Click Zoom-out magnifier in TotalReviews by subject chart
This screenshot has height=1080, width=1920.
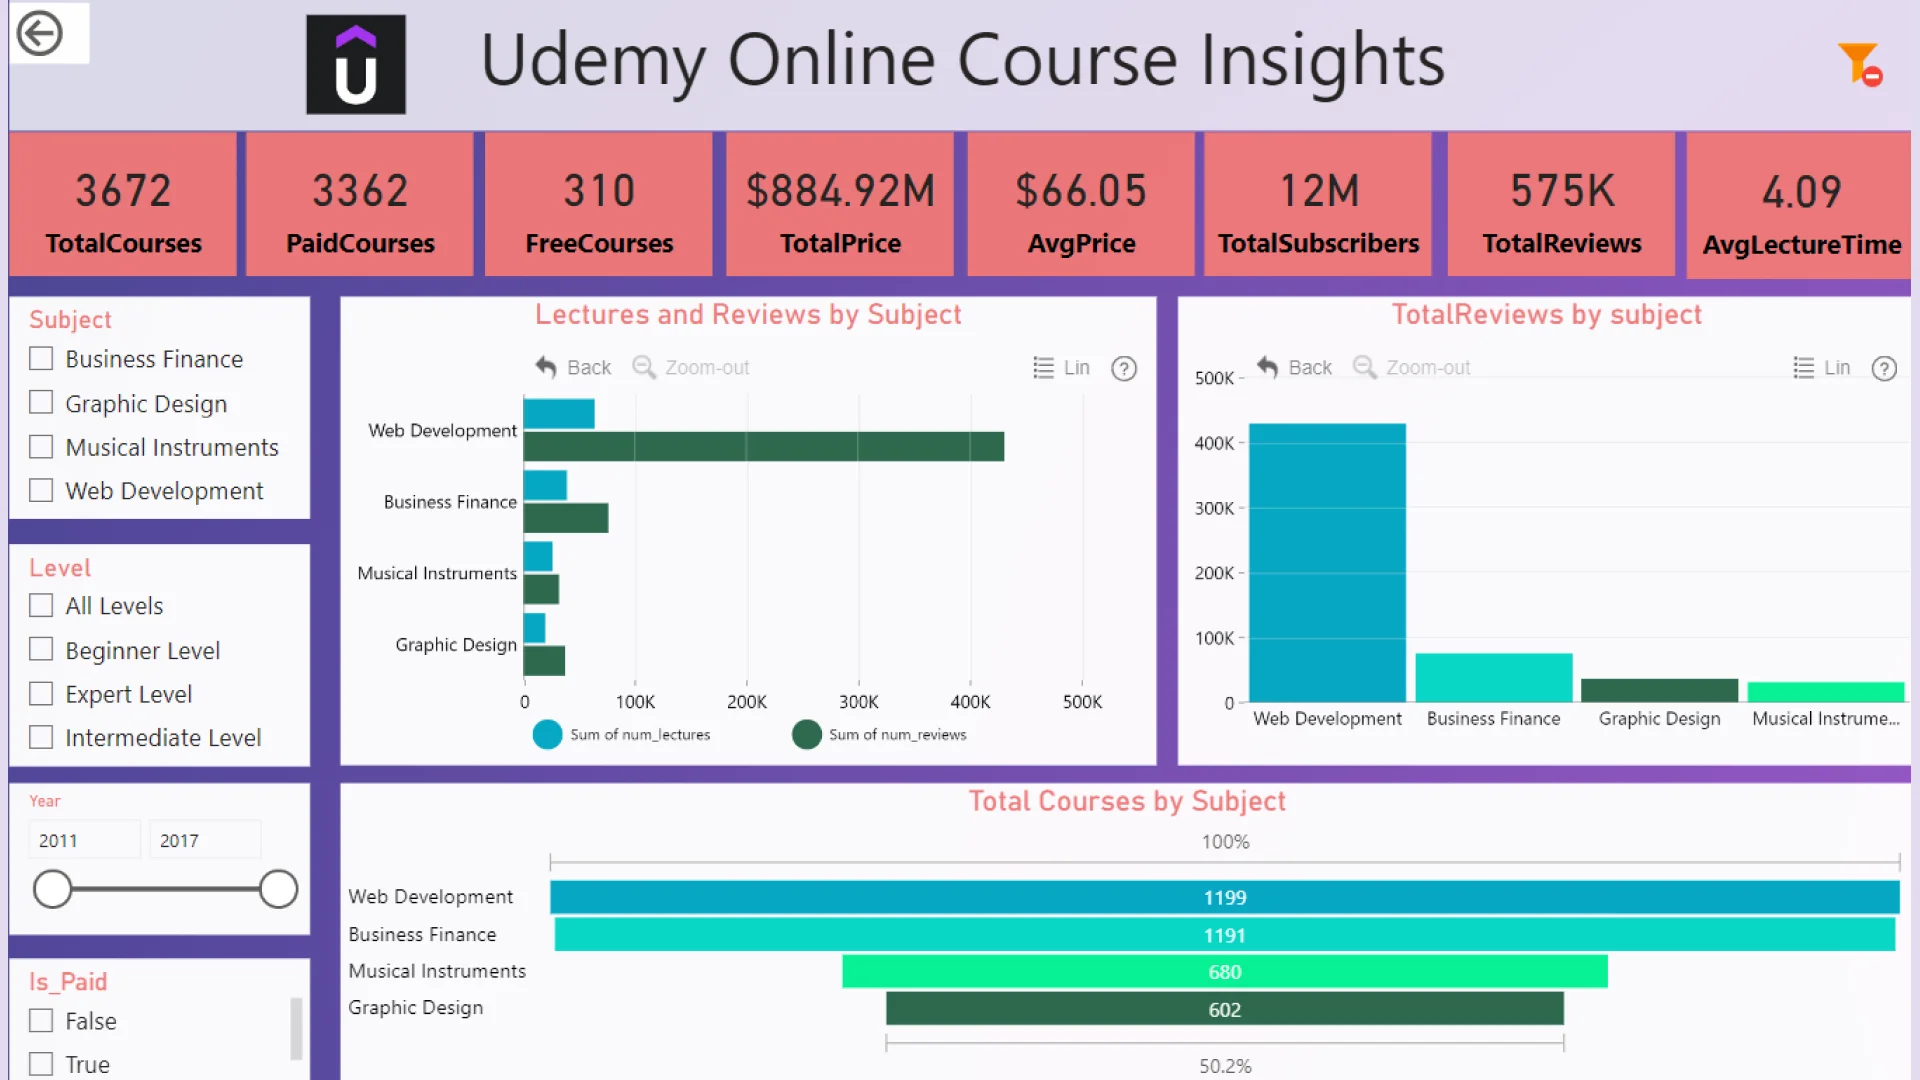tap(1365, 367)
